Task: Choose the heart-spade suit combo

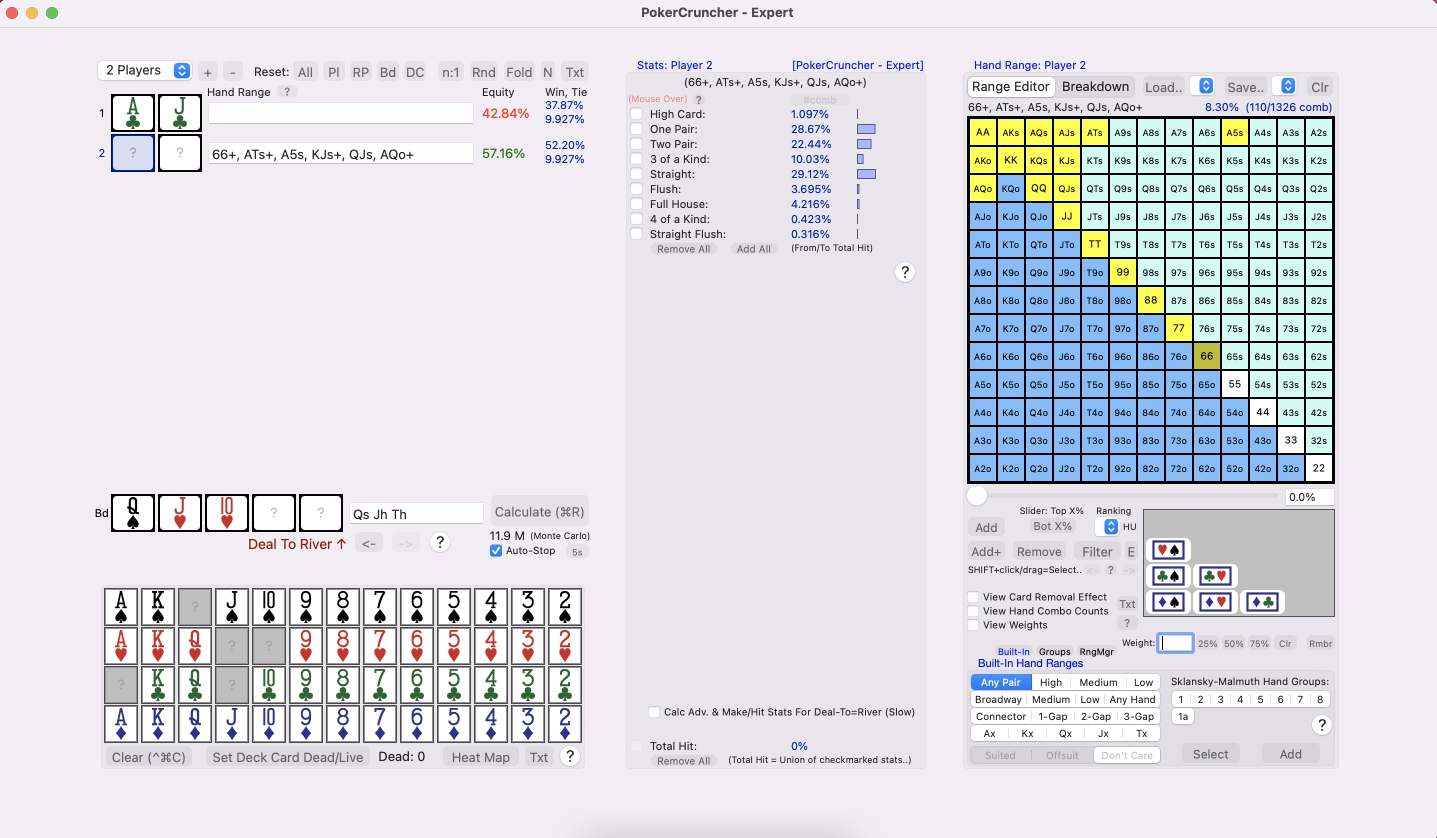Action: 1168,549
